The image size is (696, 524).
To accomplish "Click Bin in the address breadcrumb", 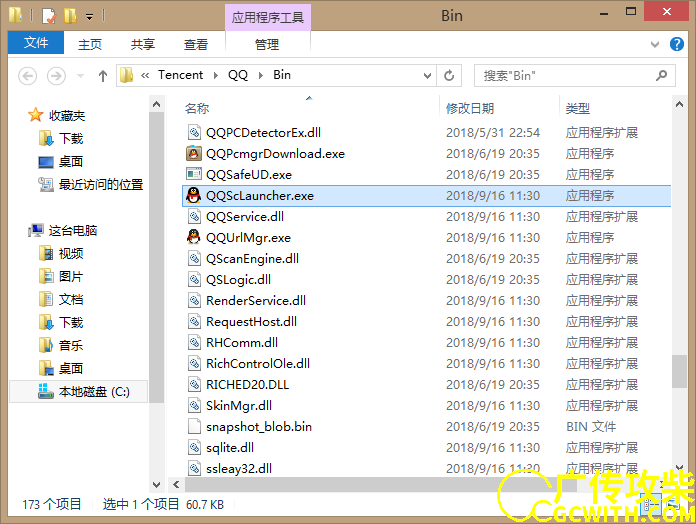I will click(282, 75).
